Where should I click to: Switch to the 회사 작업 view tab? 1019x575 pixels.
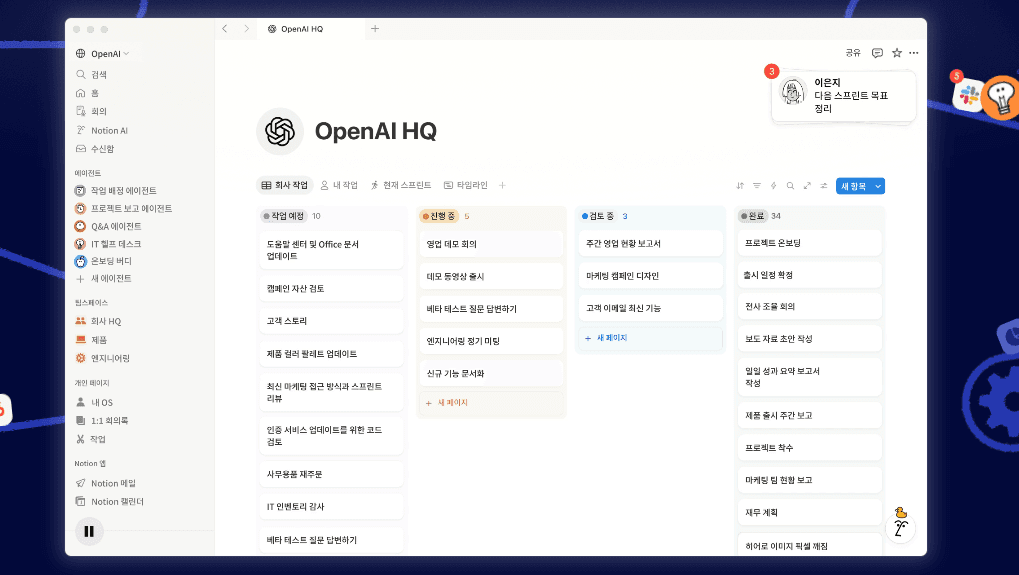285,185
